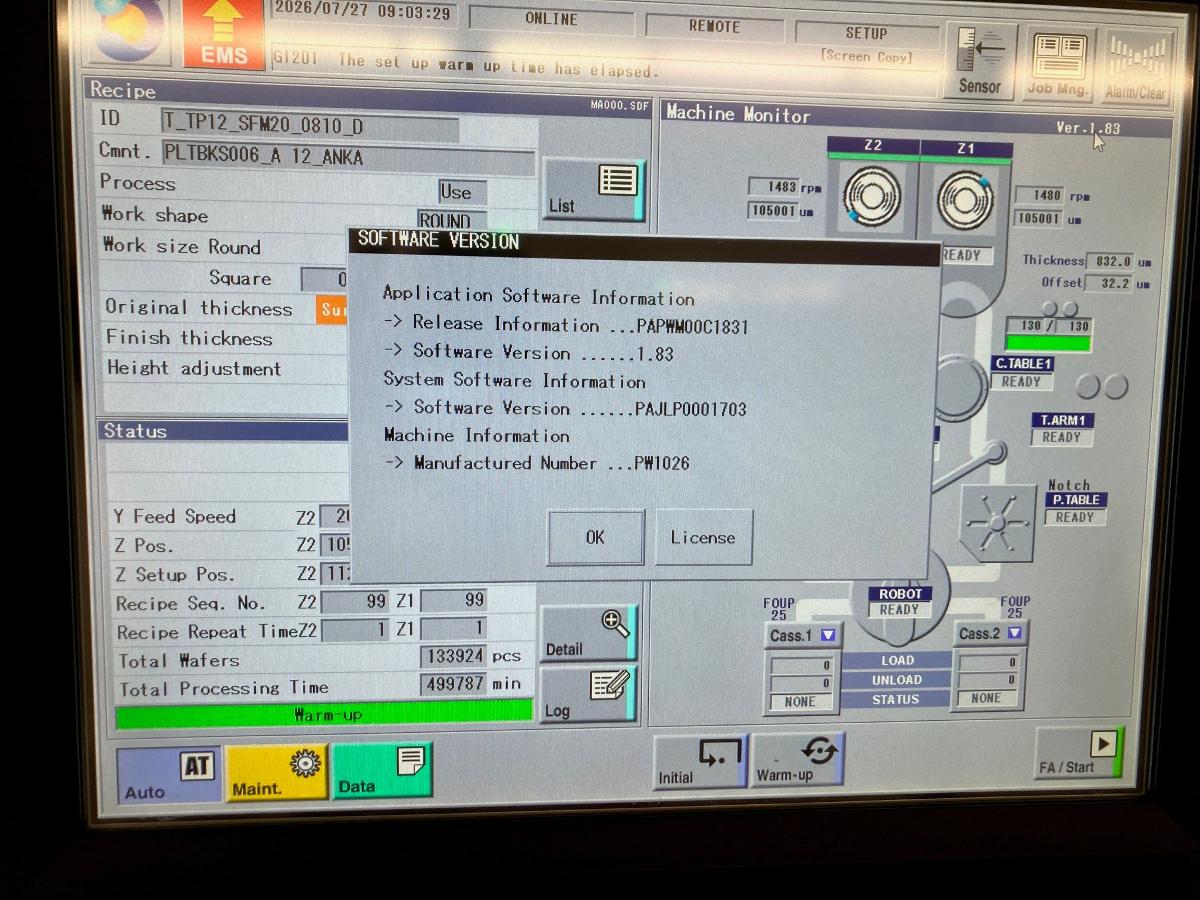Click the System Software Version PAJLP0001703 line
Screen dimensions: 1200x900
click(566, 408)
